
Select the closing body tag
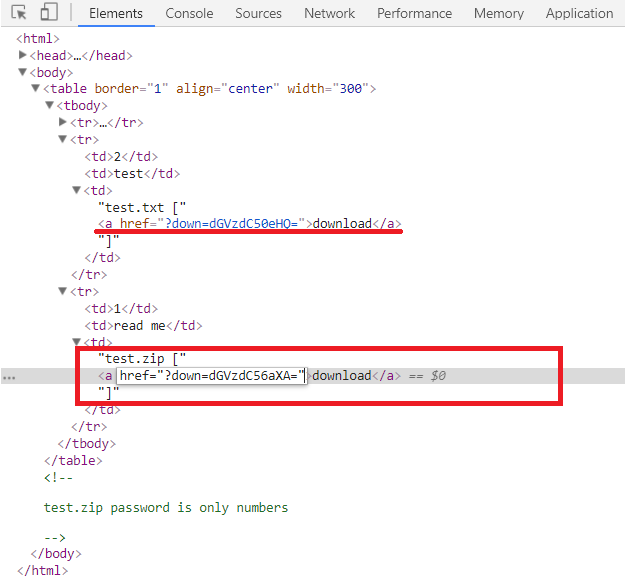point(56,554)
